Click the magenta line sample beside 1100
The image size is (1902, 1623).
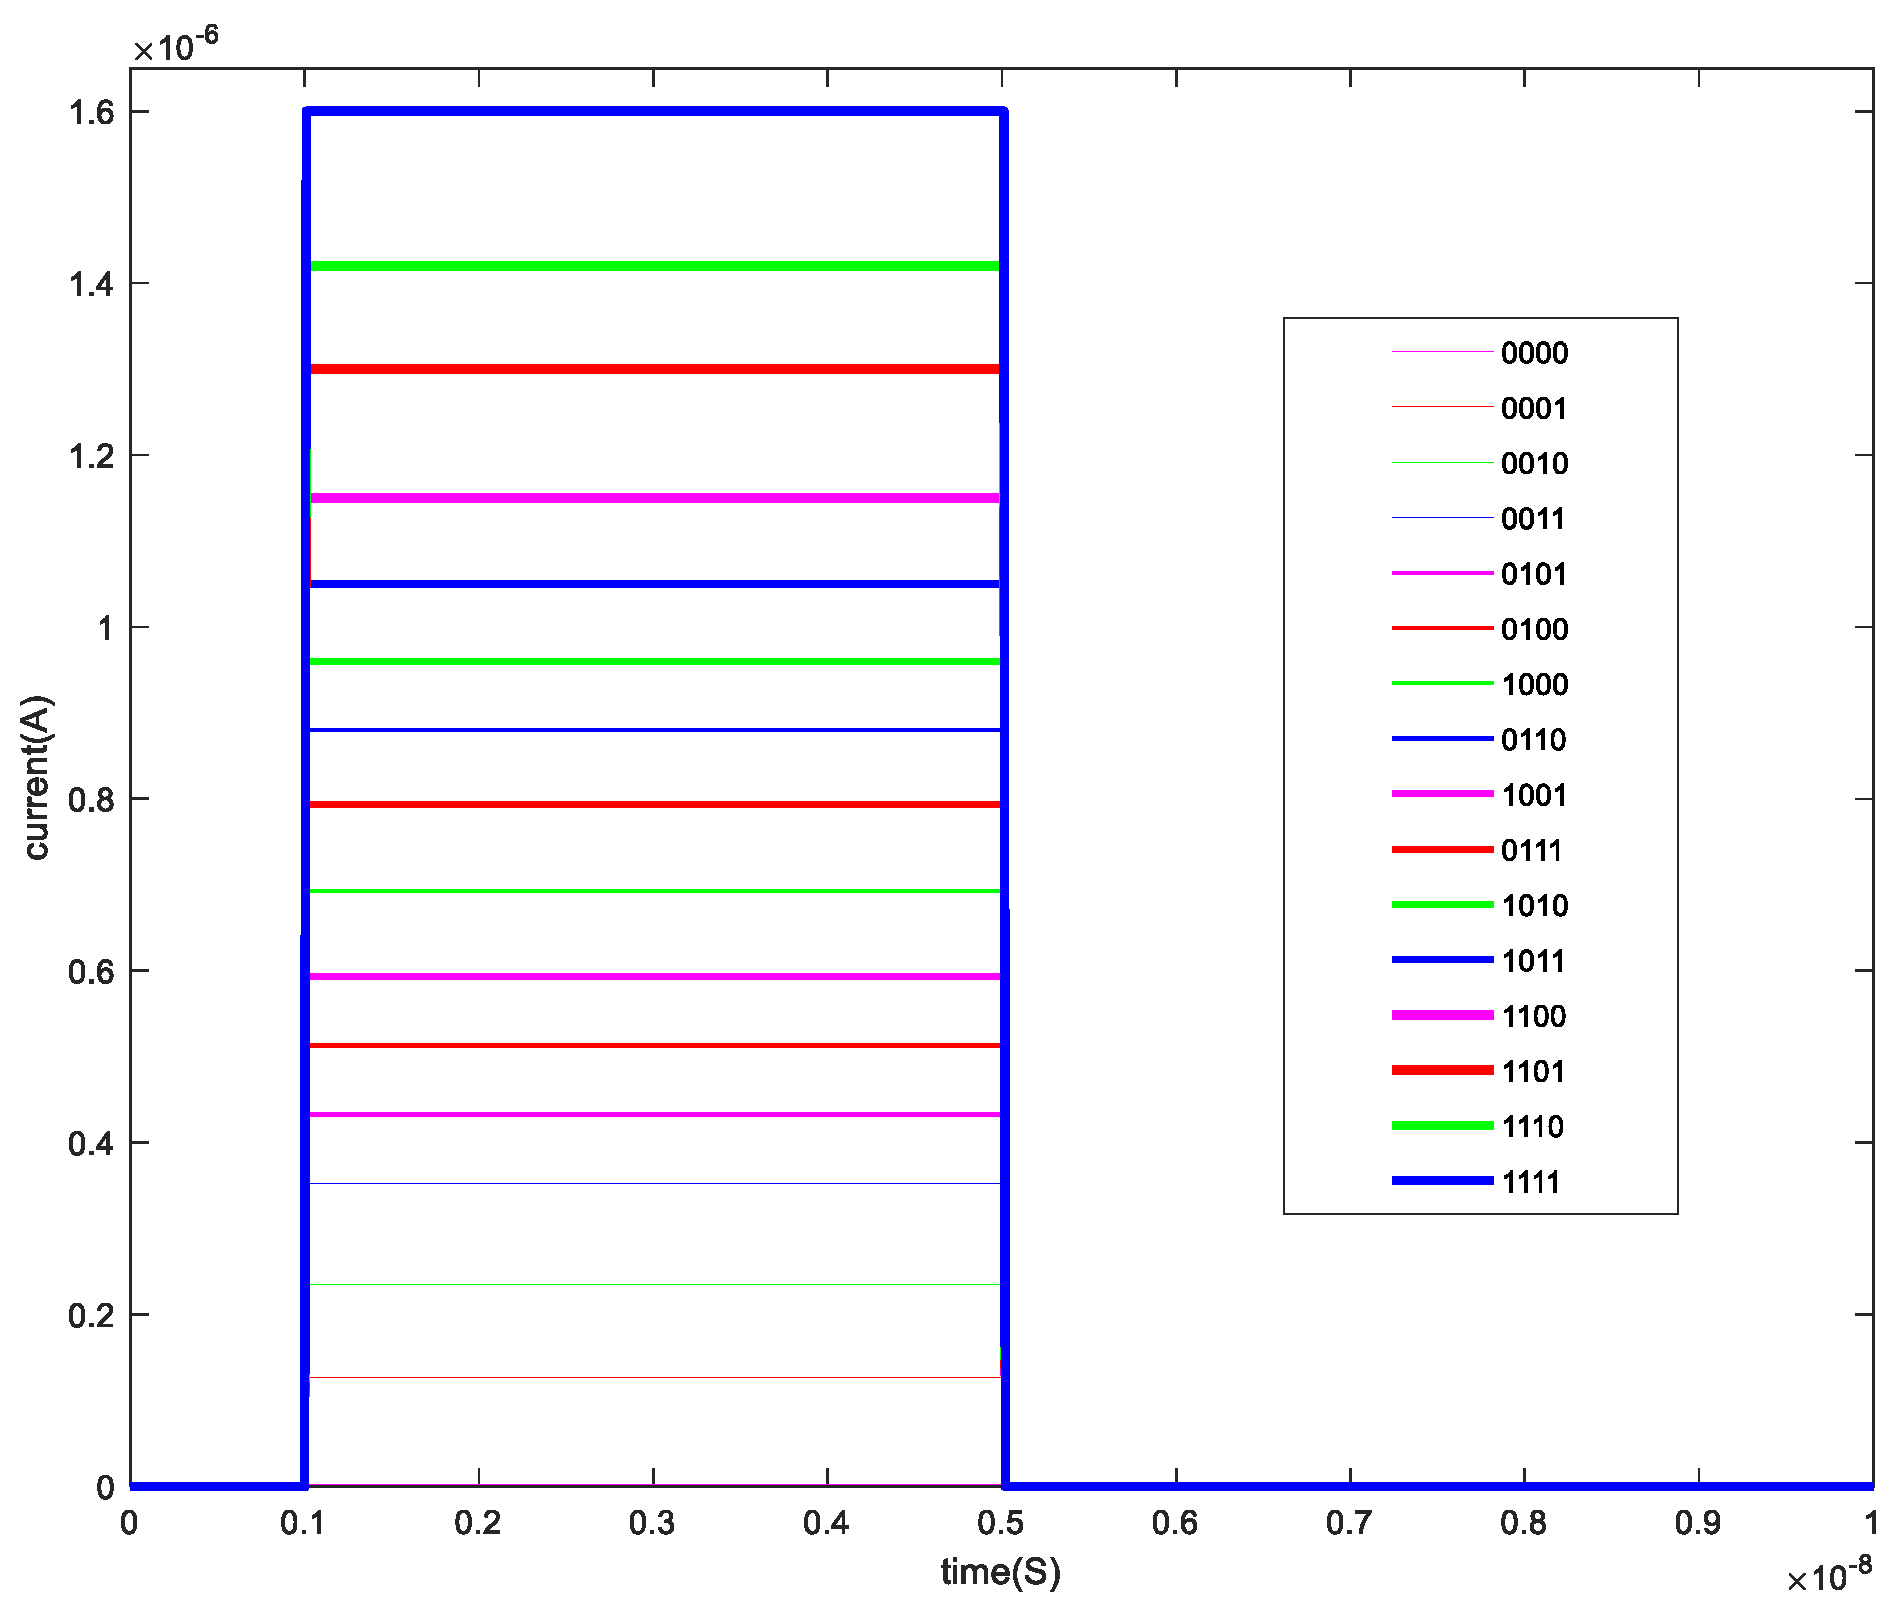click(1441, 1016)
